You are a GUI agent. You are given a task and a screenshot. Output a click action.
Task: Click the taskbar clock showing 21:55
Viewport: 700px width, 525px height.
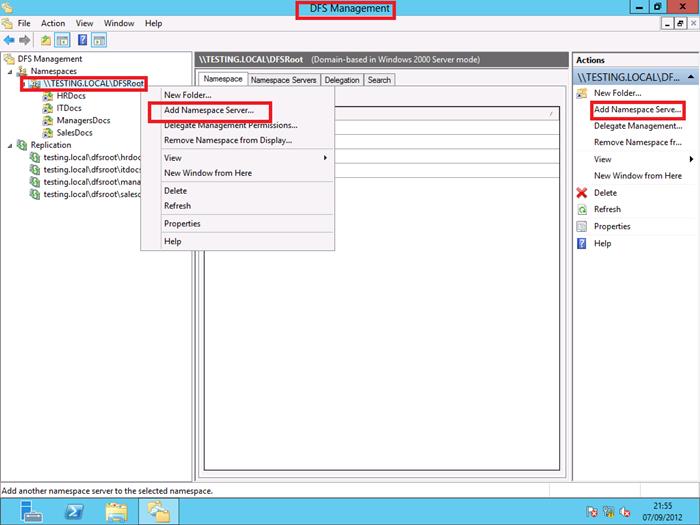(662, 512)
